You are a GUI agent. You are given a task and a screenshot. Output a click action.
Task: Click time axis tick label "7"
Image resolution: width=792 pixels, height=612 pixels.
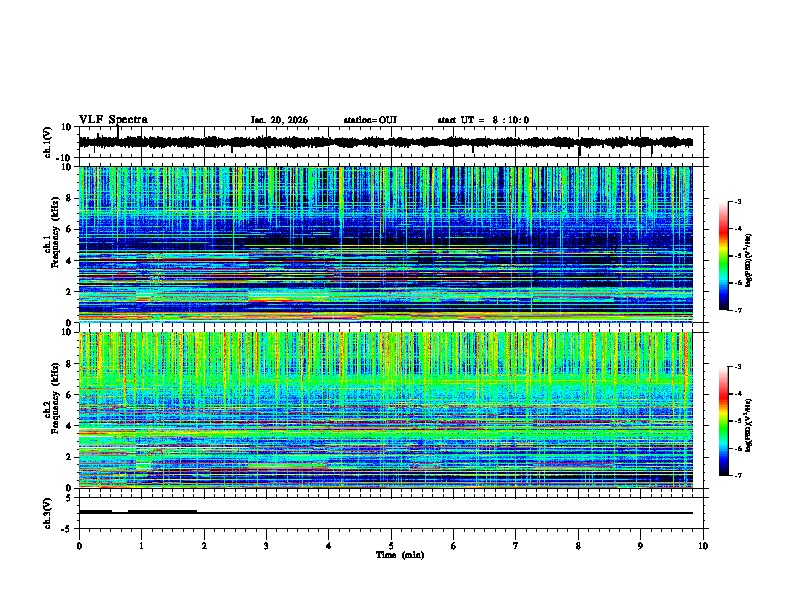point(516,546)
